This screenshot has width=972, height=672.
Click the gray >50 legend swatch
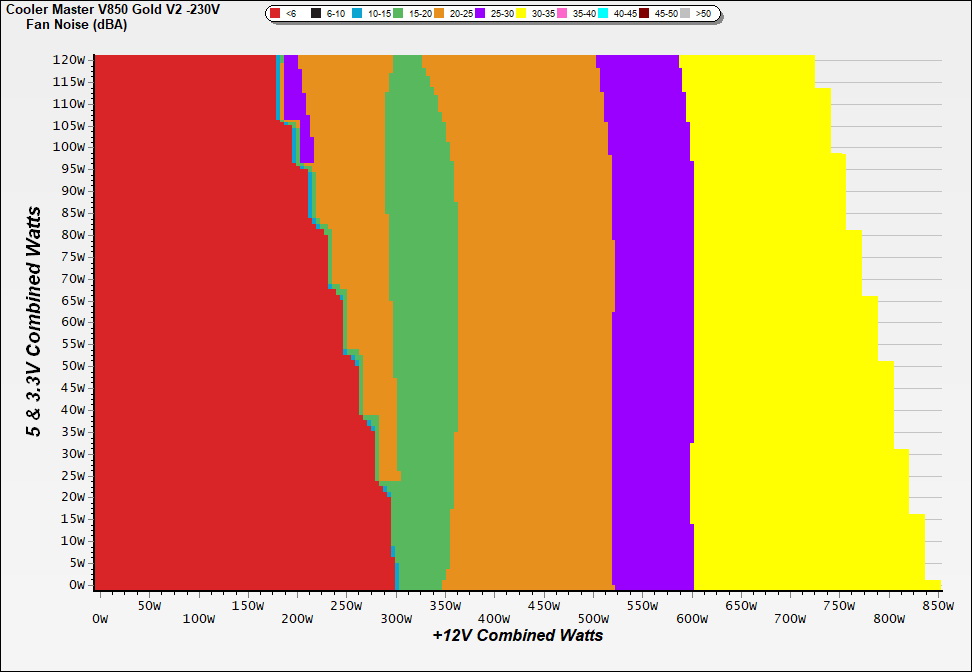[x=685, y=14]
